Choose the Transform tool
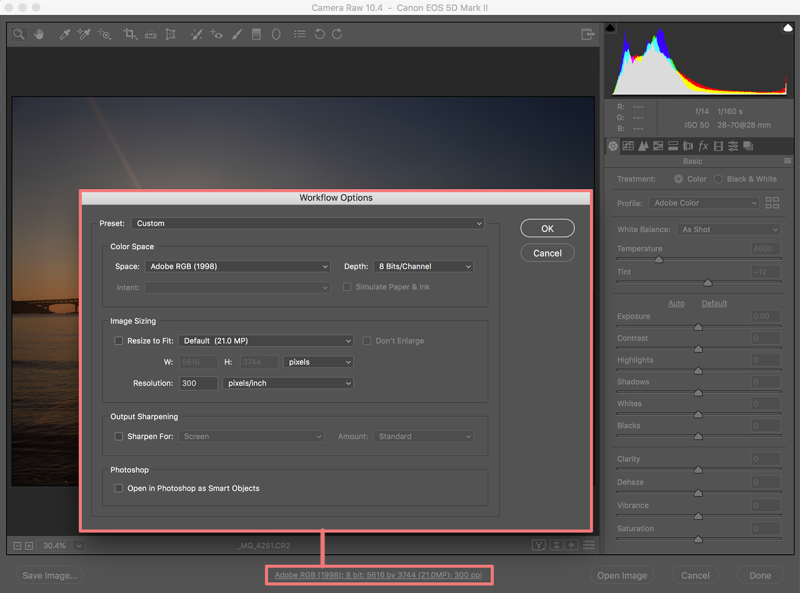Image resolution: width=800 pixels, height=593 pixels. coord(170,34)
